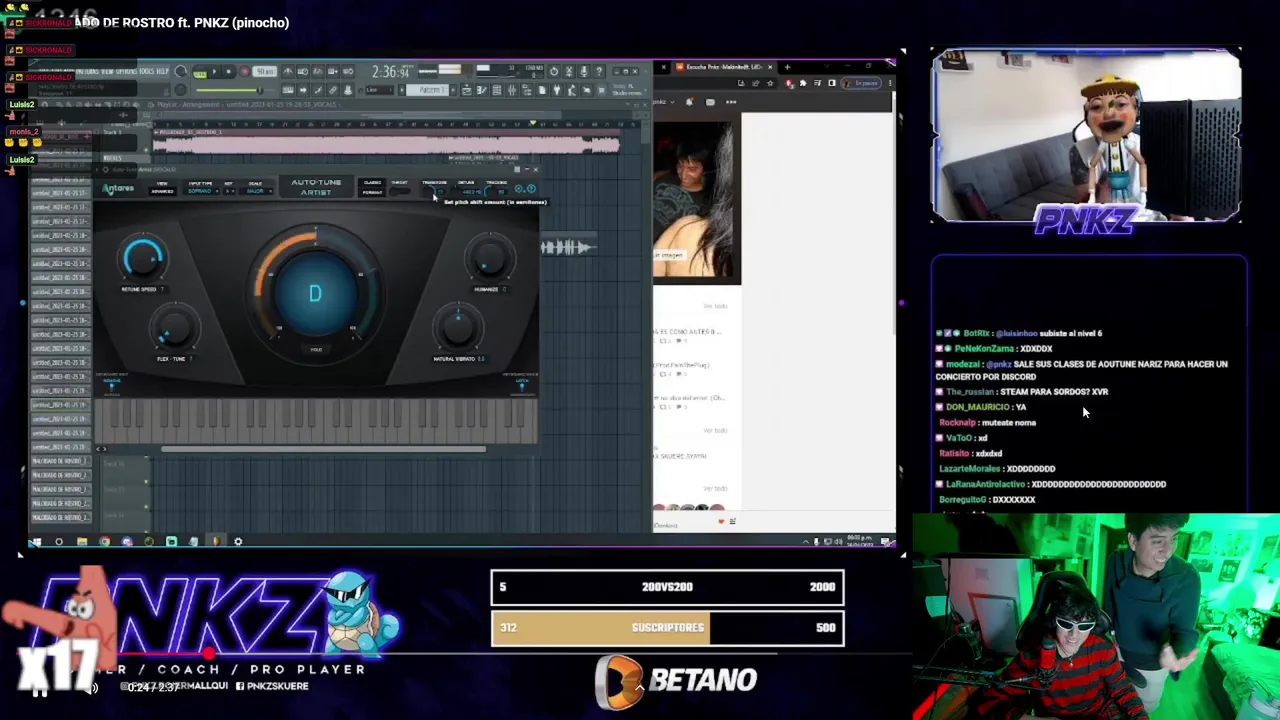Open File Explorer from the recorded taskbar

pyautogui.click(x=82, y=542)
